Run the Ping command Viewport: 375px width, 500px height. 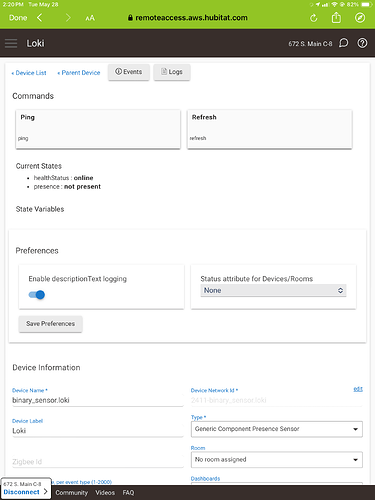98,129
